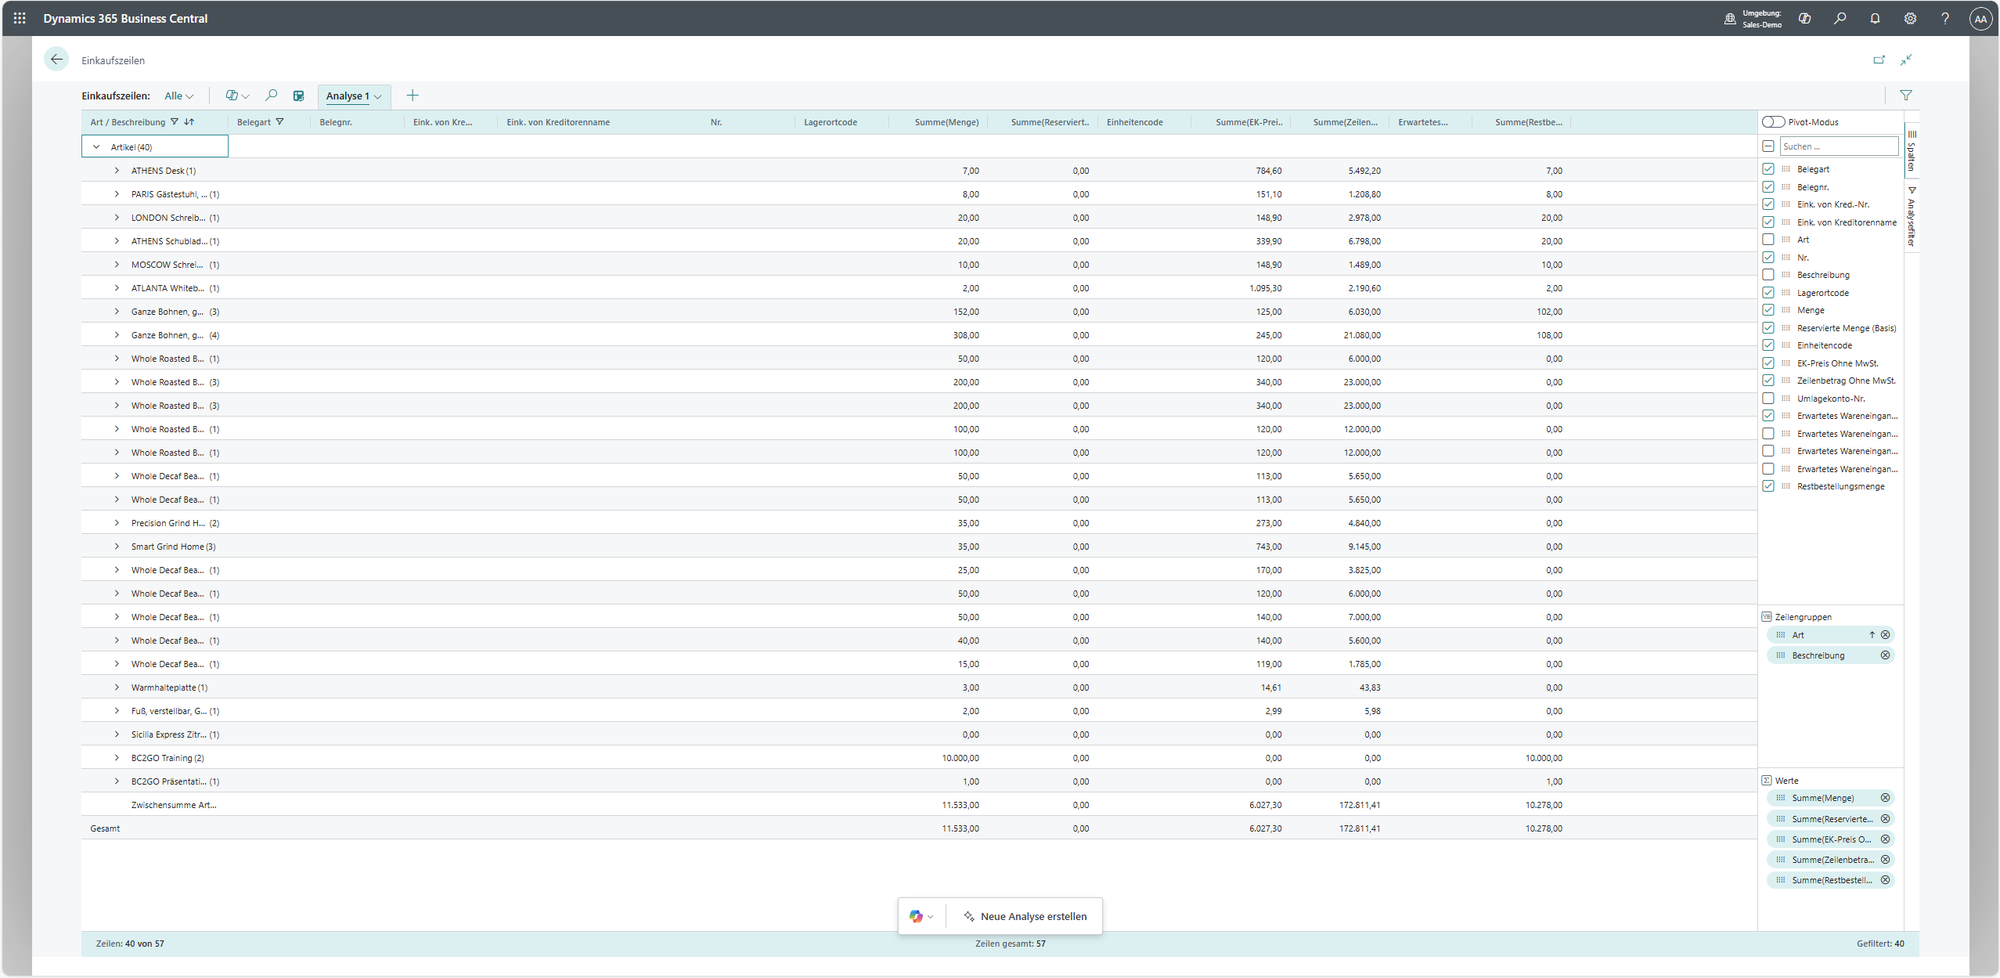Viewport: 2000px width, 978px height.
Task: Remove Beschreibung from Zeilengruppen
Action: (1885, 656)
